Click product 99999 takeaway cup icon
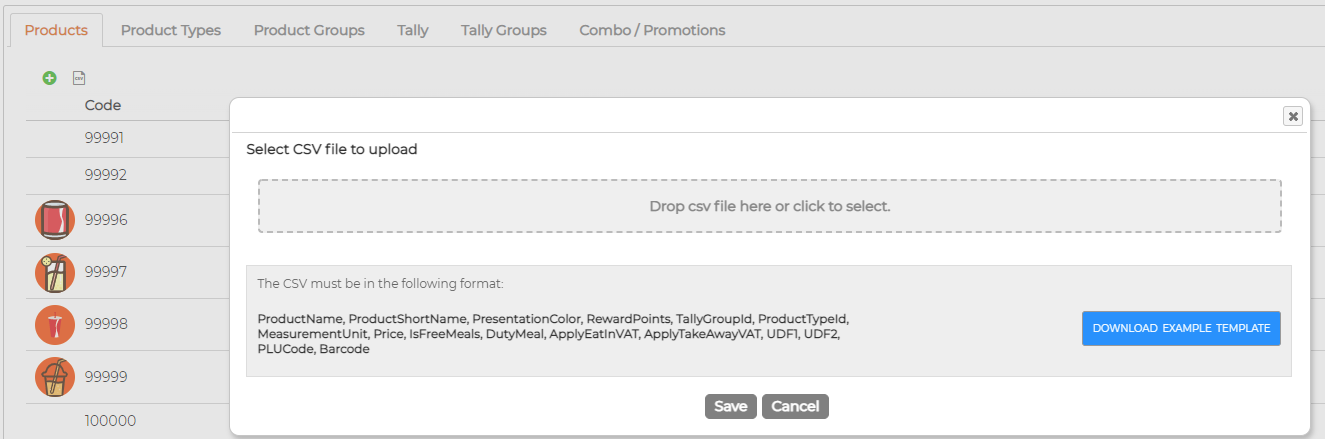 coord(55,377)
